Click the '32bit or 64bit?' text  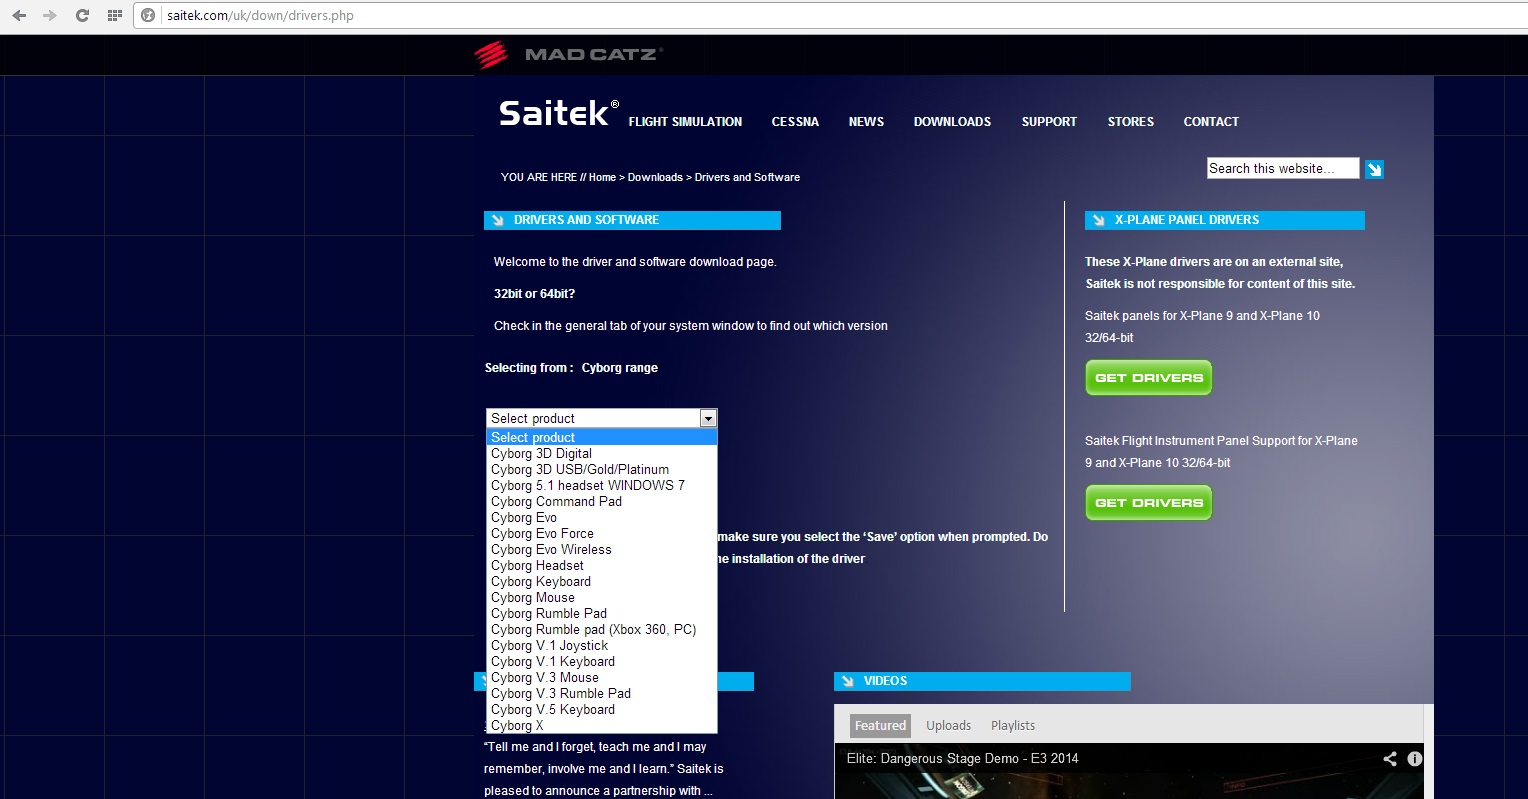coord(534,294)
